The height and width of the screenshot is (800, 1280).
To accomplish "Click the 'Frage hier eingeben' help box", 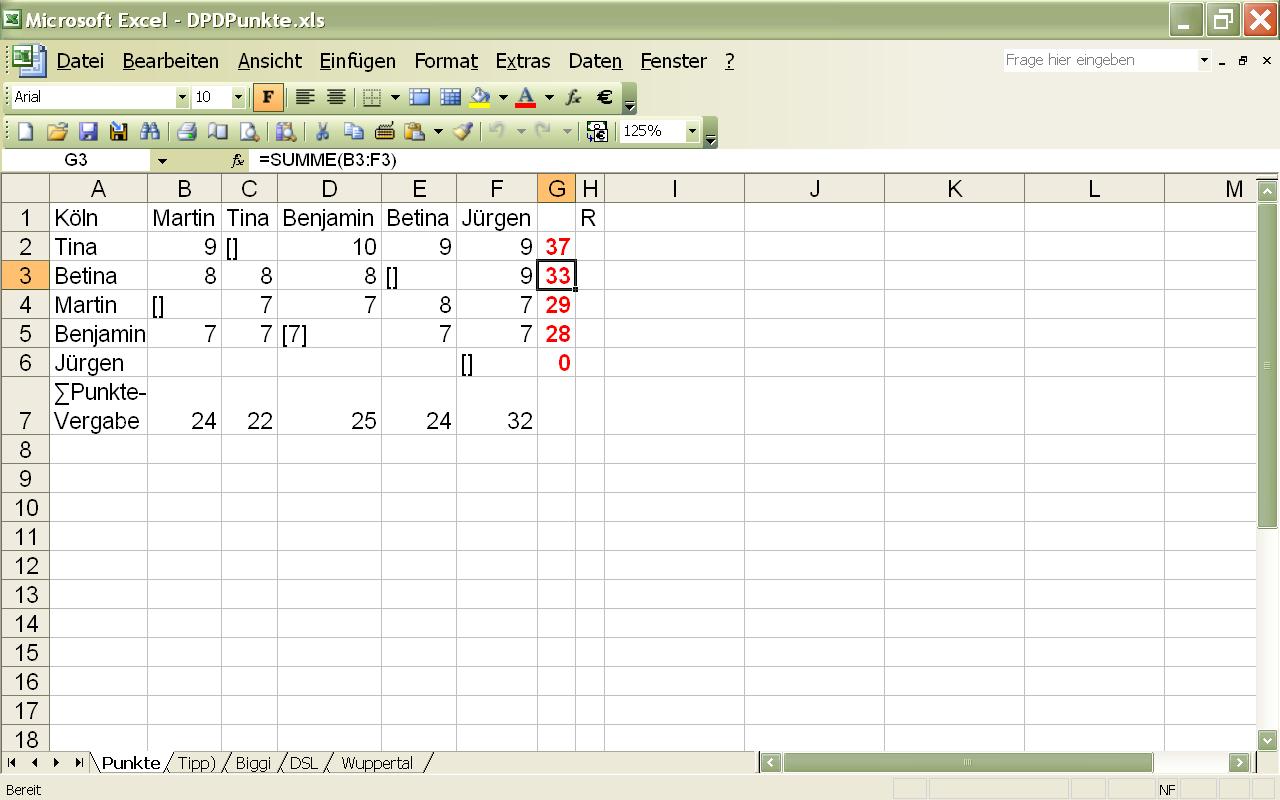I will point(1100,60).
